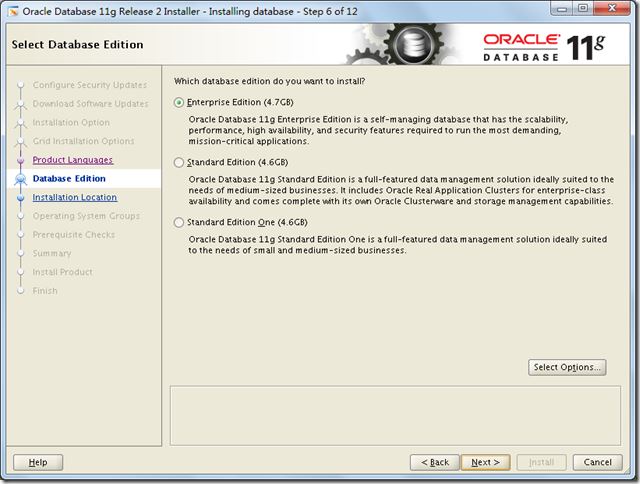This screenshot has height=484, width=640.
Task: Select the Database Edition step in sidebar
Action: (69, 179)
